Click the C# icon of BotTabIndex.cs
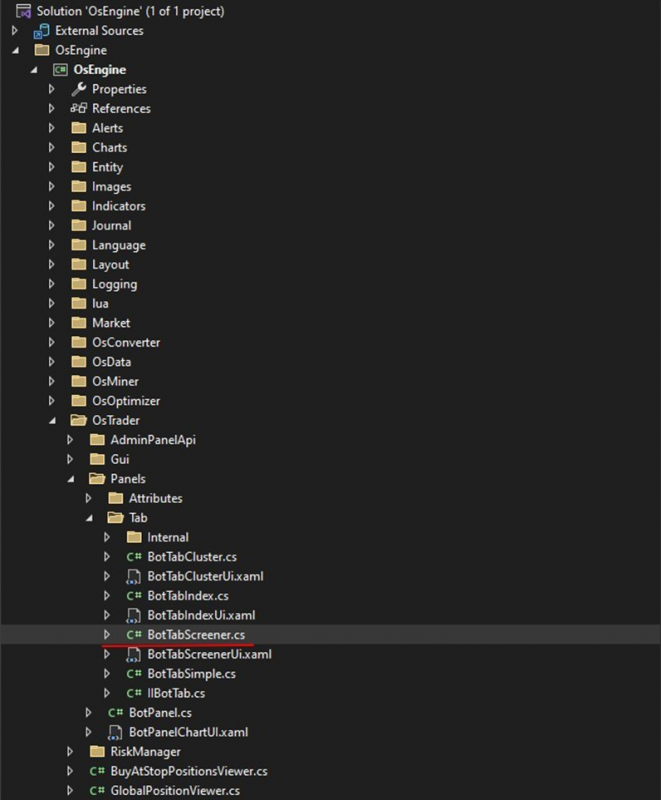 click(134, 595)
